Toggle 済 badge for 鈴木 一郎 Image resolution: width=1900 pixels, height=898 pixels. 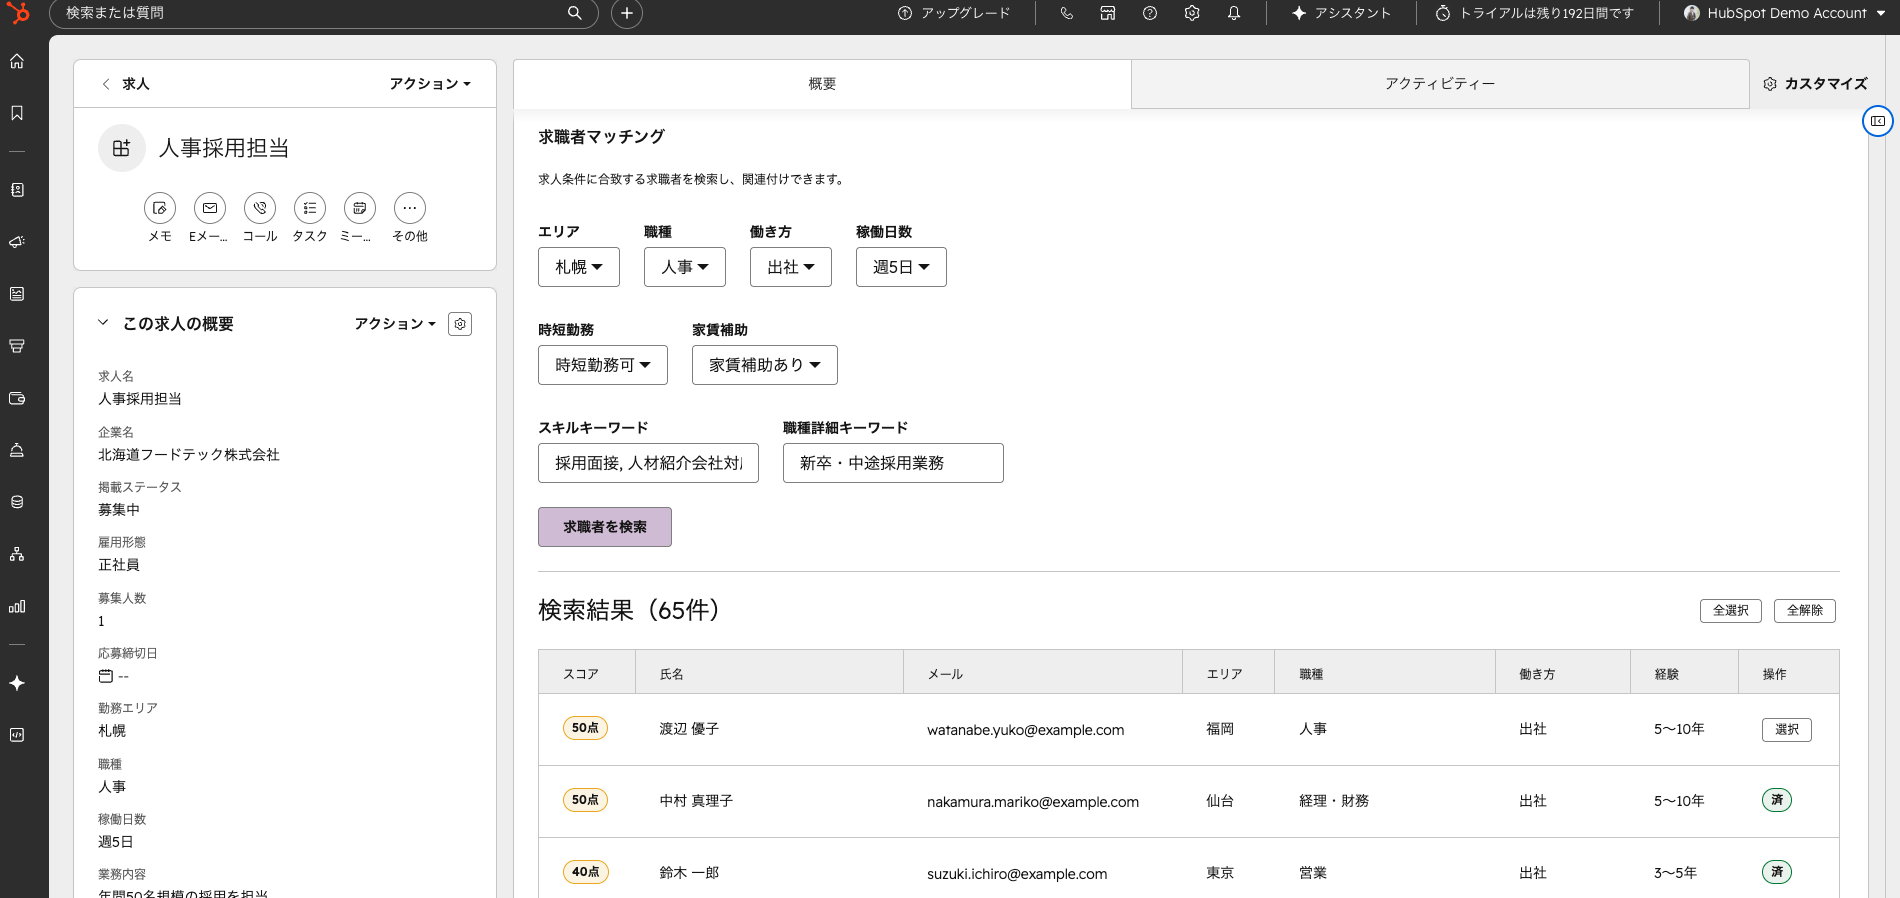tap(1777, 872)
